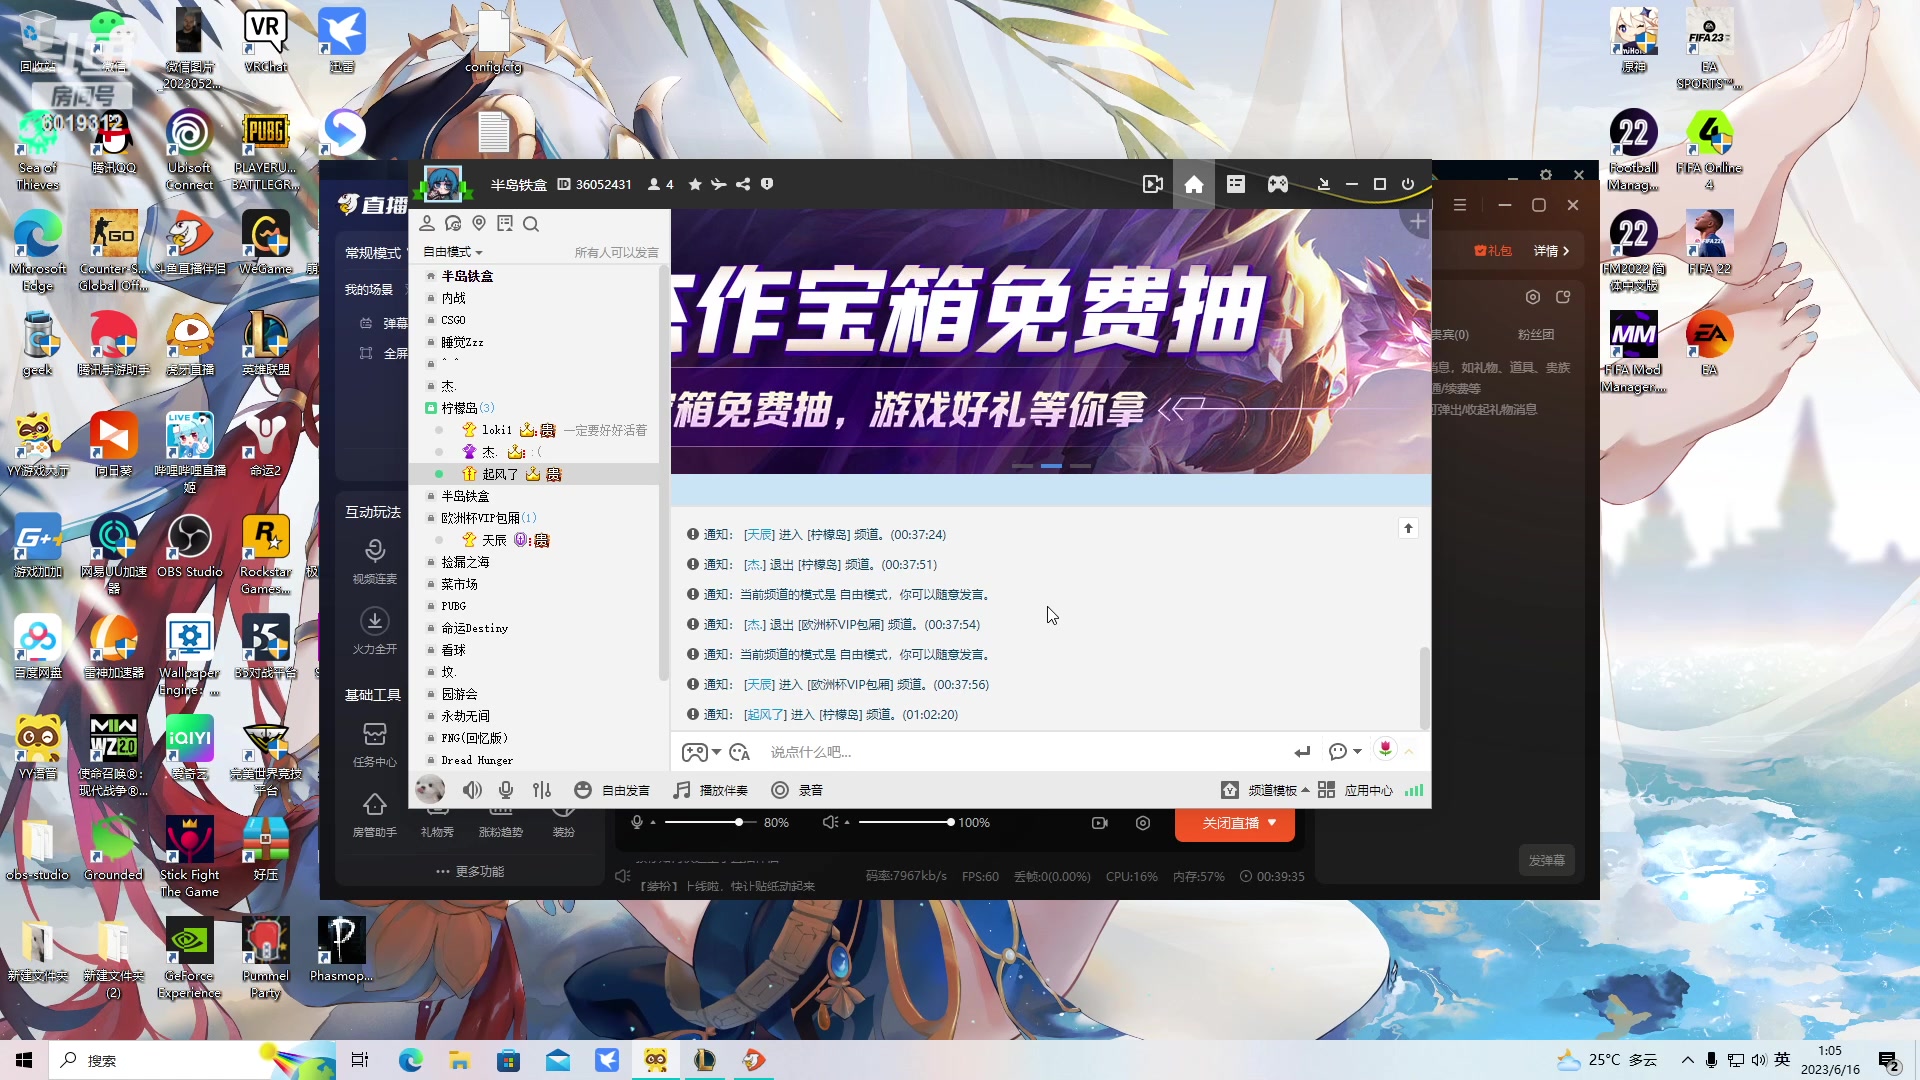This screenshot has height=1080, width=1920.
Task: Toggle 自由发言 speaking mode
Action: pyautogui.click(x=612, y=790)
